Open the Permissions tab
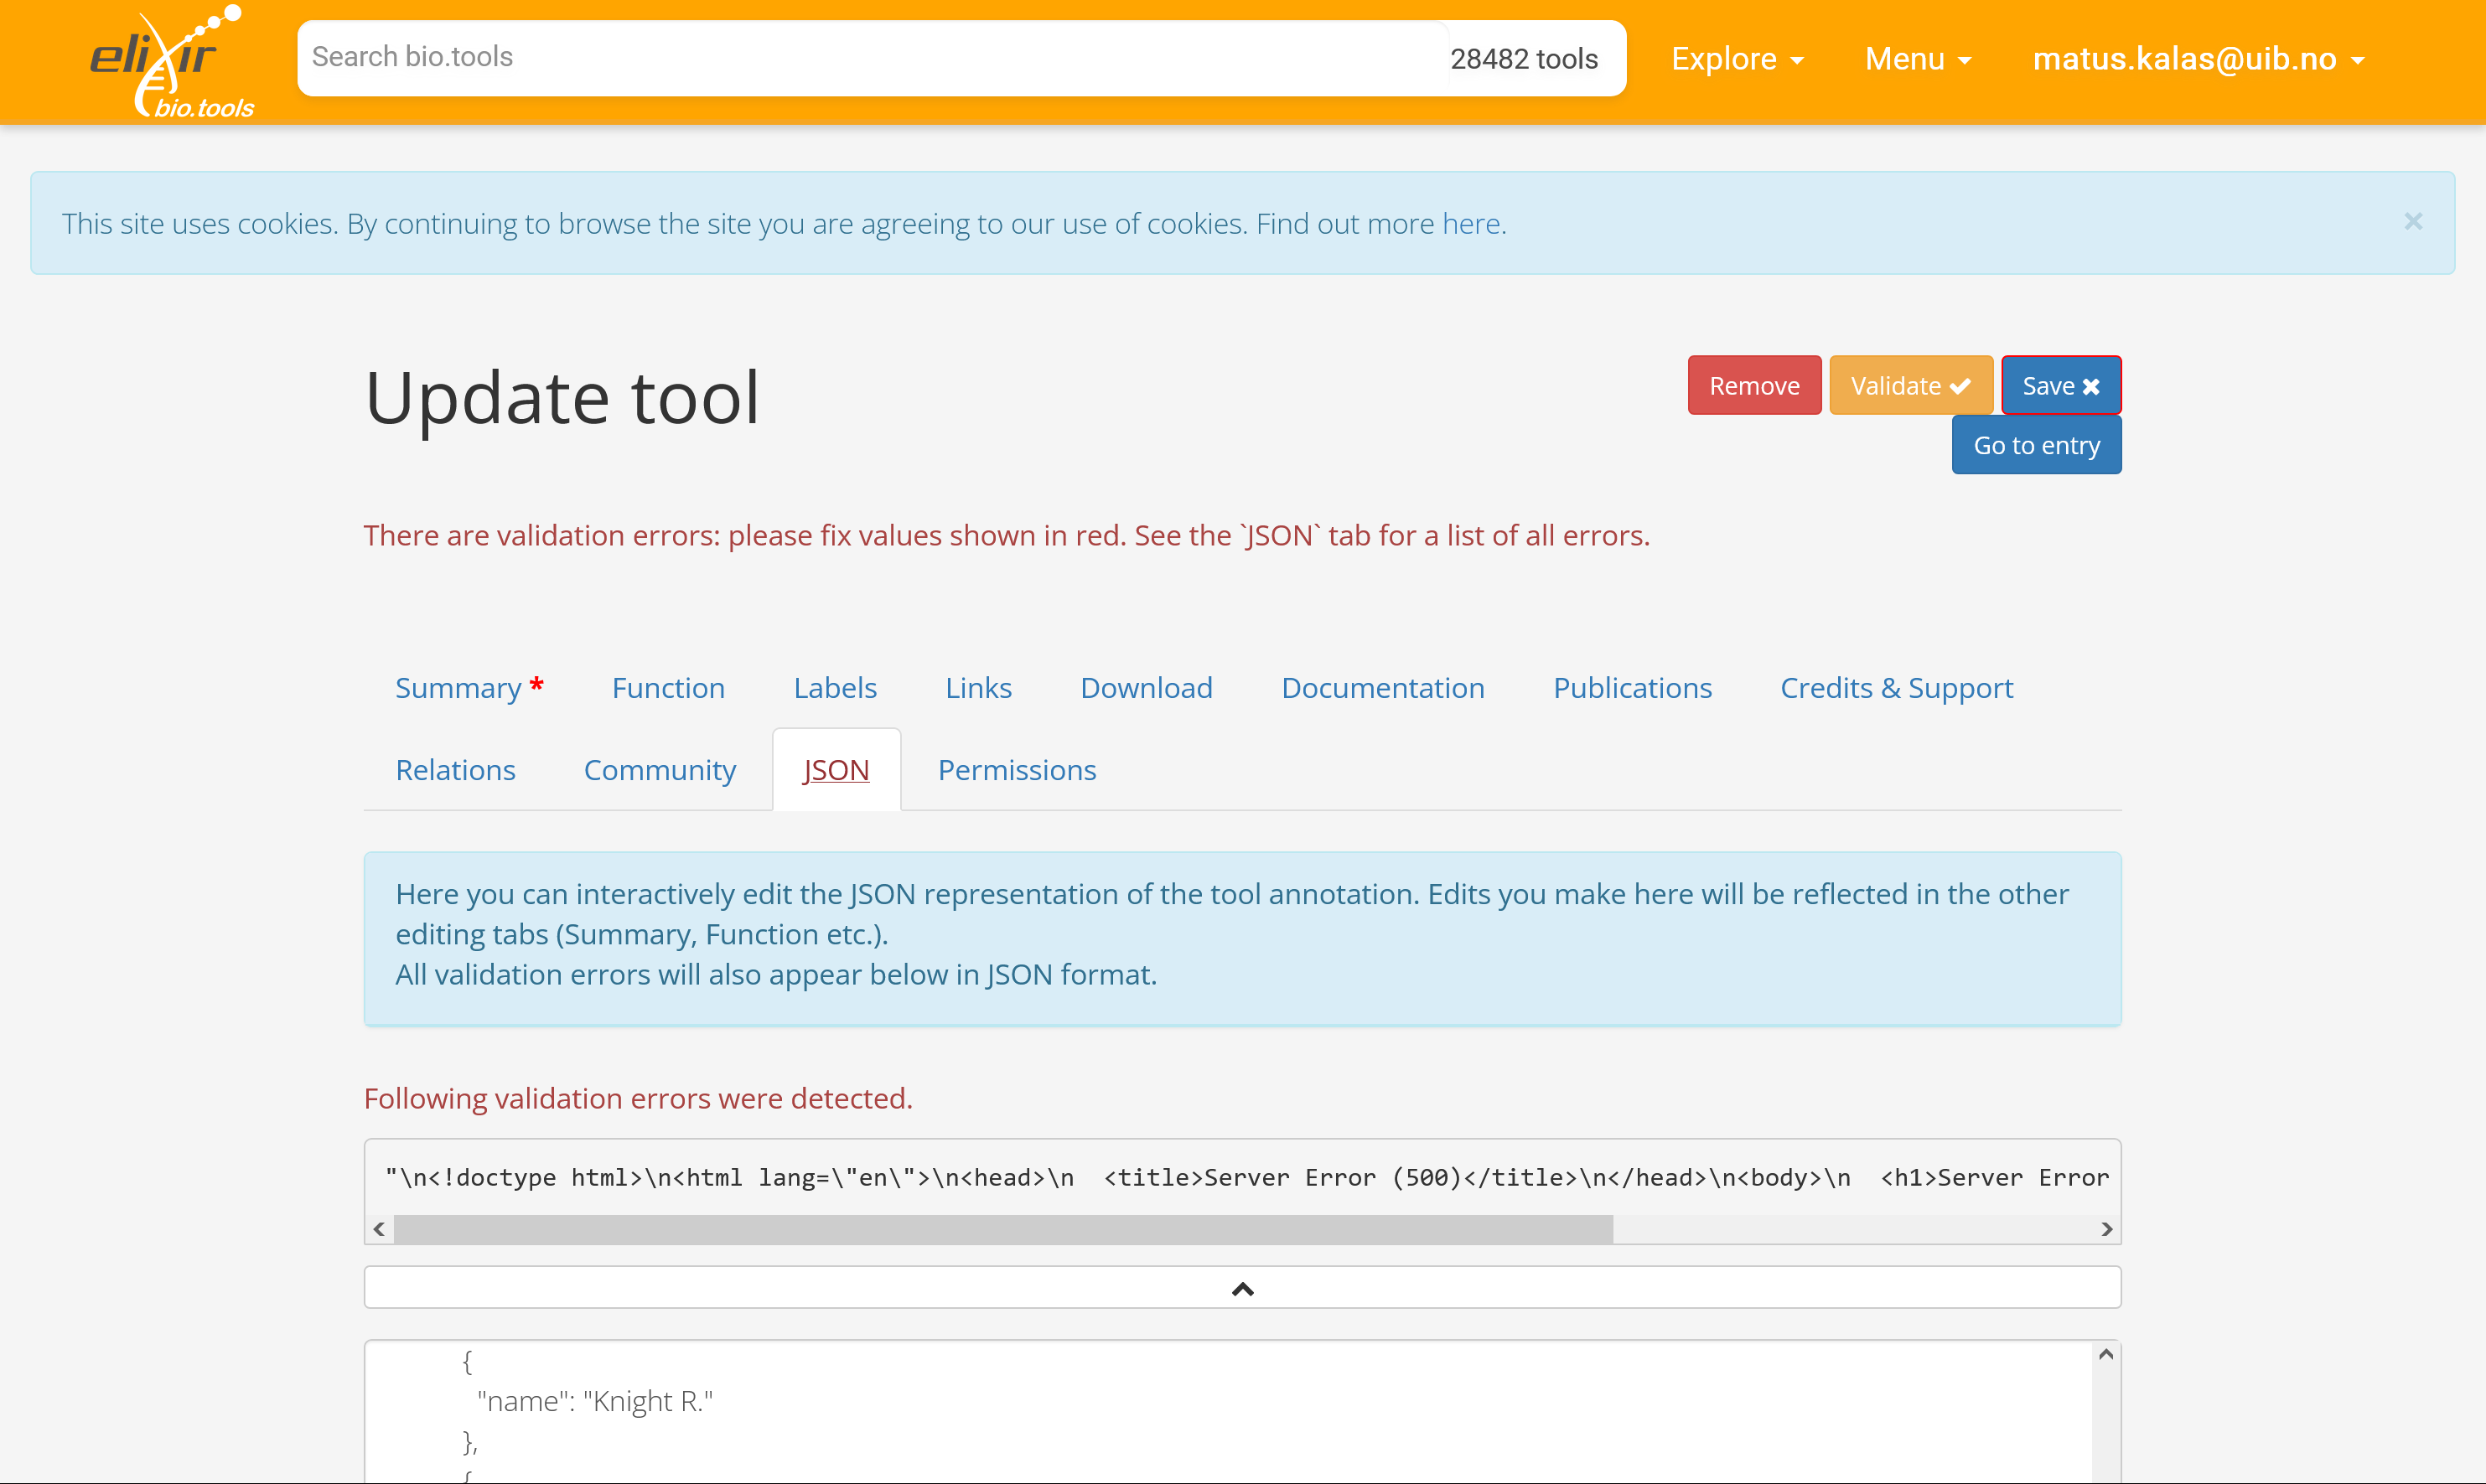 click(x=1016, y=770)
